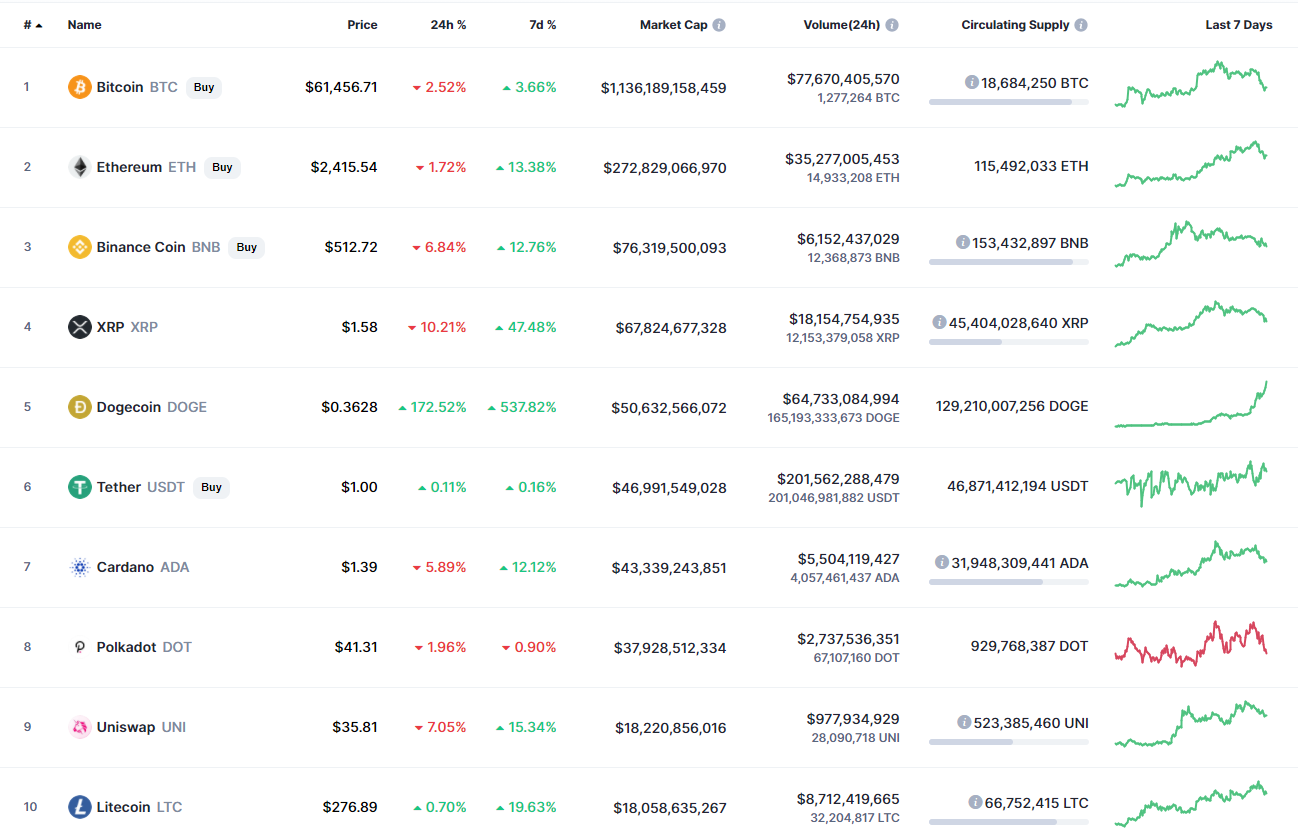Open the Polkadot name link

tap(126, 647)
